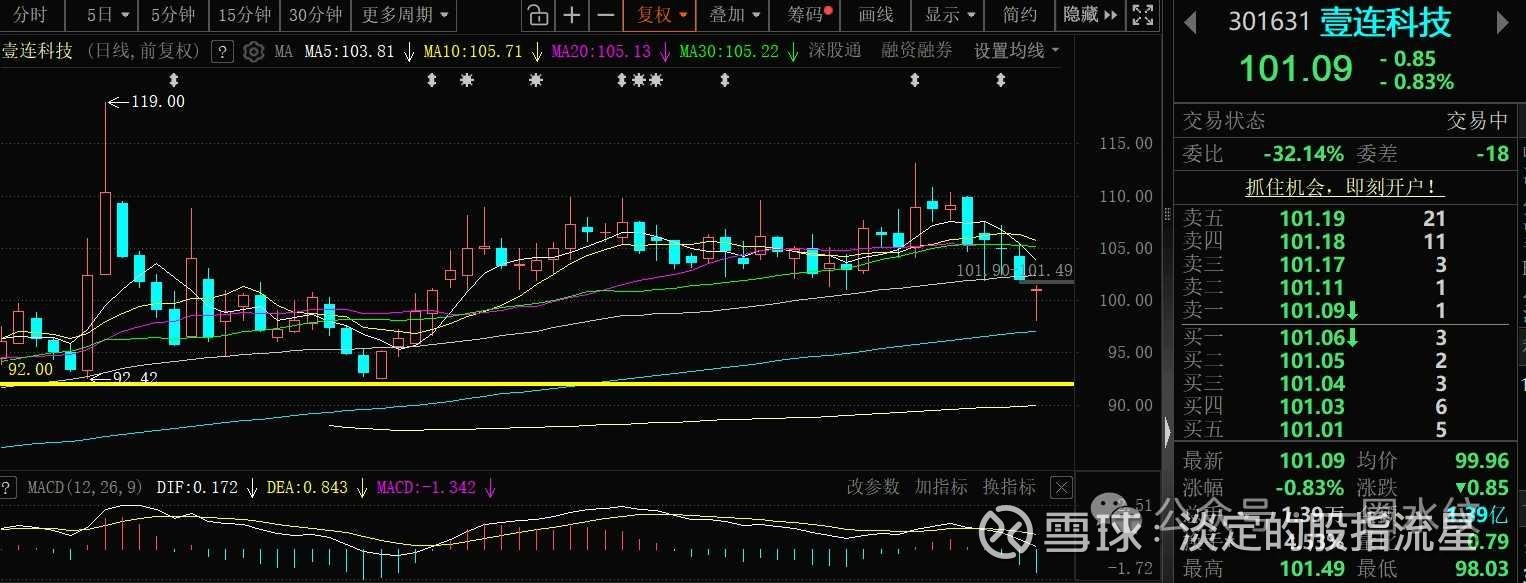The width and height of the screenshot is (1526, 583).
Task: Click the lock icon in chart toolbar
Action: click(537, 15)
